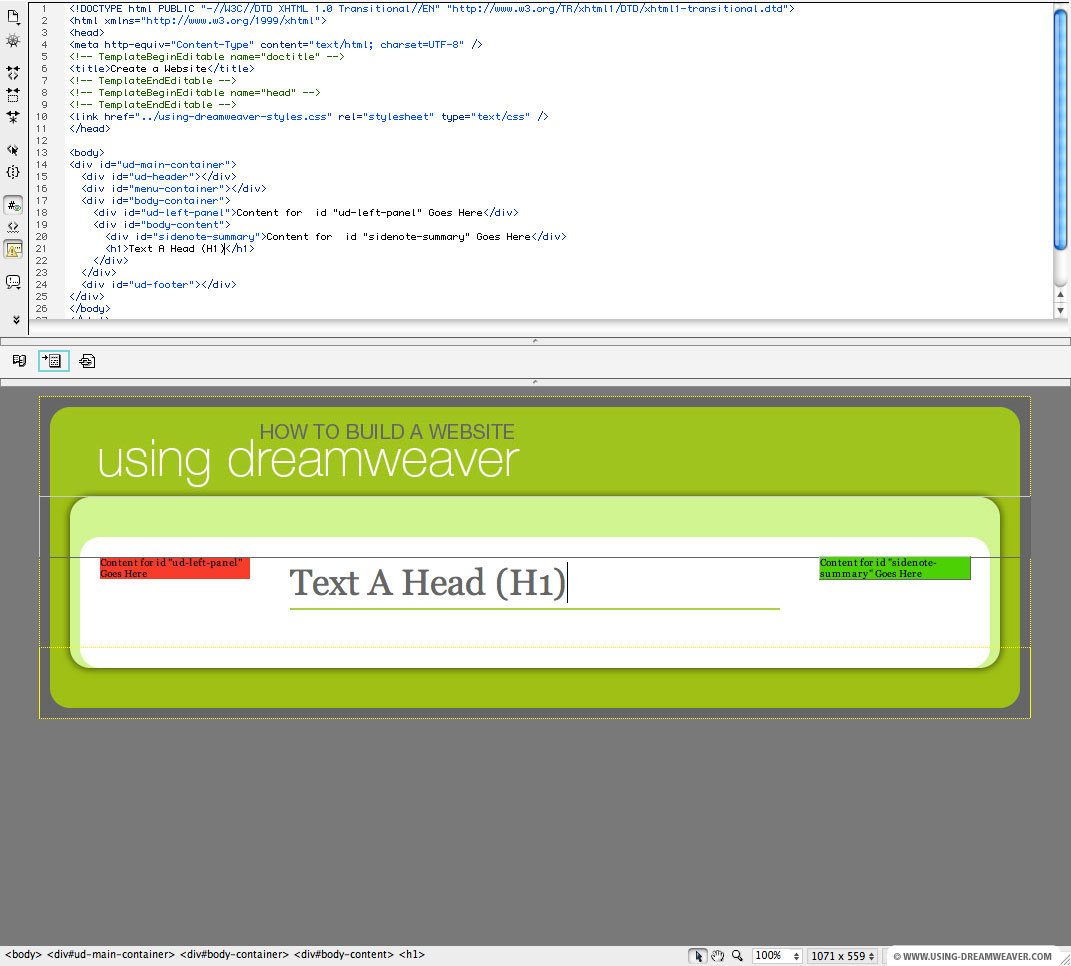Viewport: 1071px width, 966px height.
Task: Select <div#ud-main-container> in tag selector
Action: pyautogui.click(x=111, y=954)
